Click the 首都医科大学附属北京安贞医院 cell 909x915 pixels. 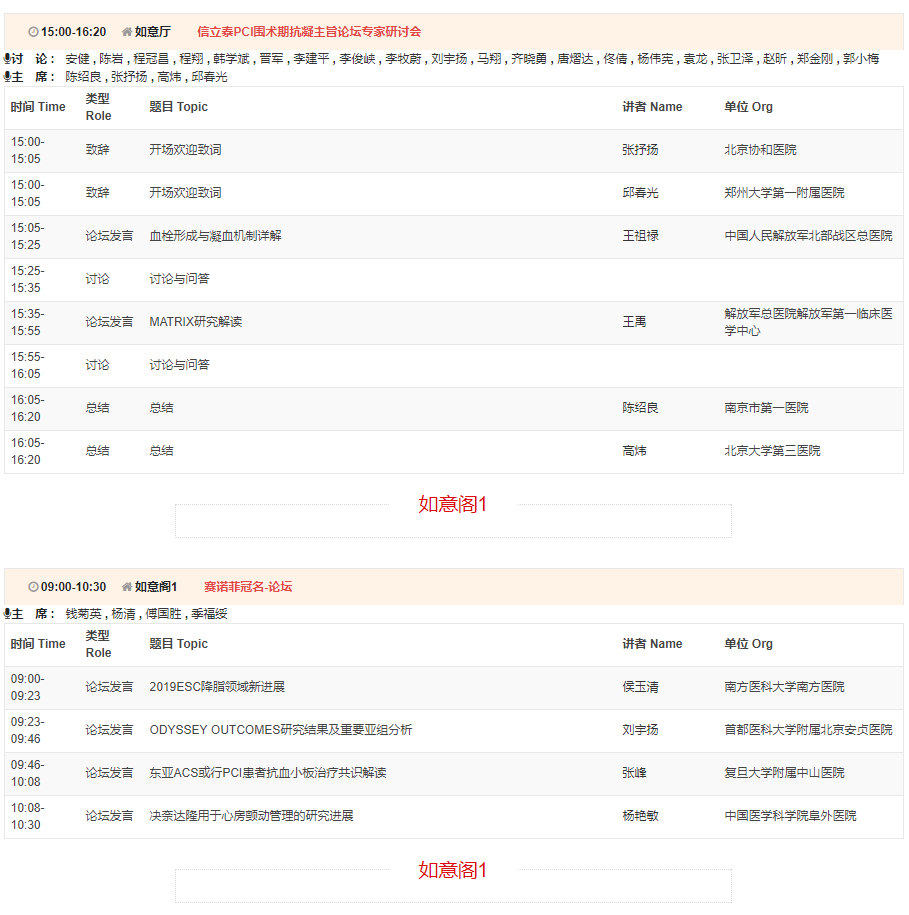(x=809, y=729)
